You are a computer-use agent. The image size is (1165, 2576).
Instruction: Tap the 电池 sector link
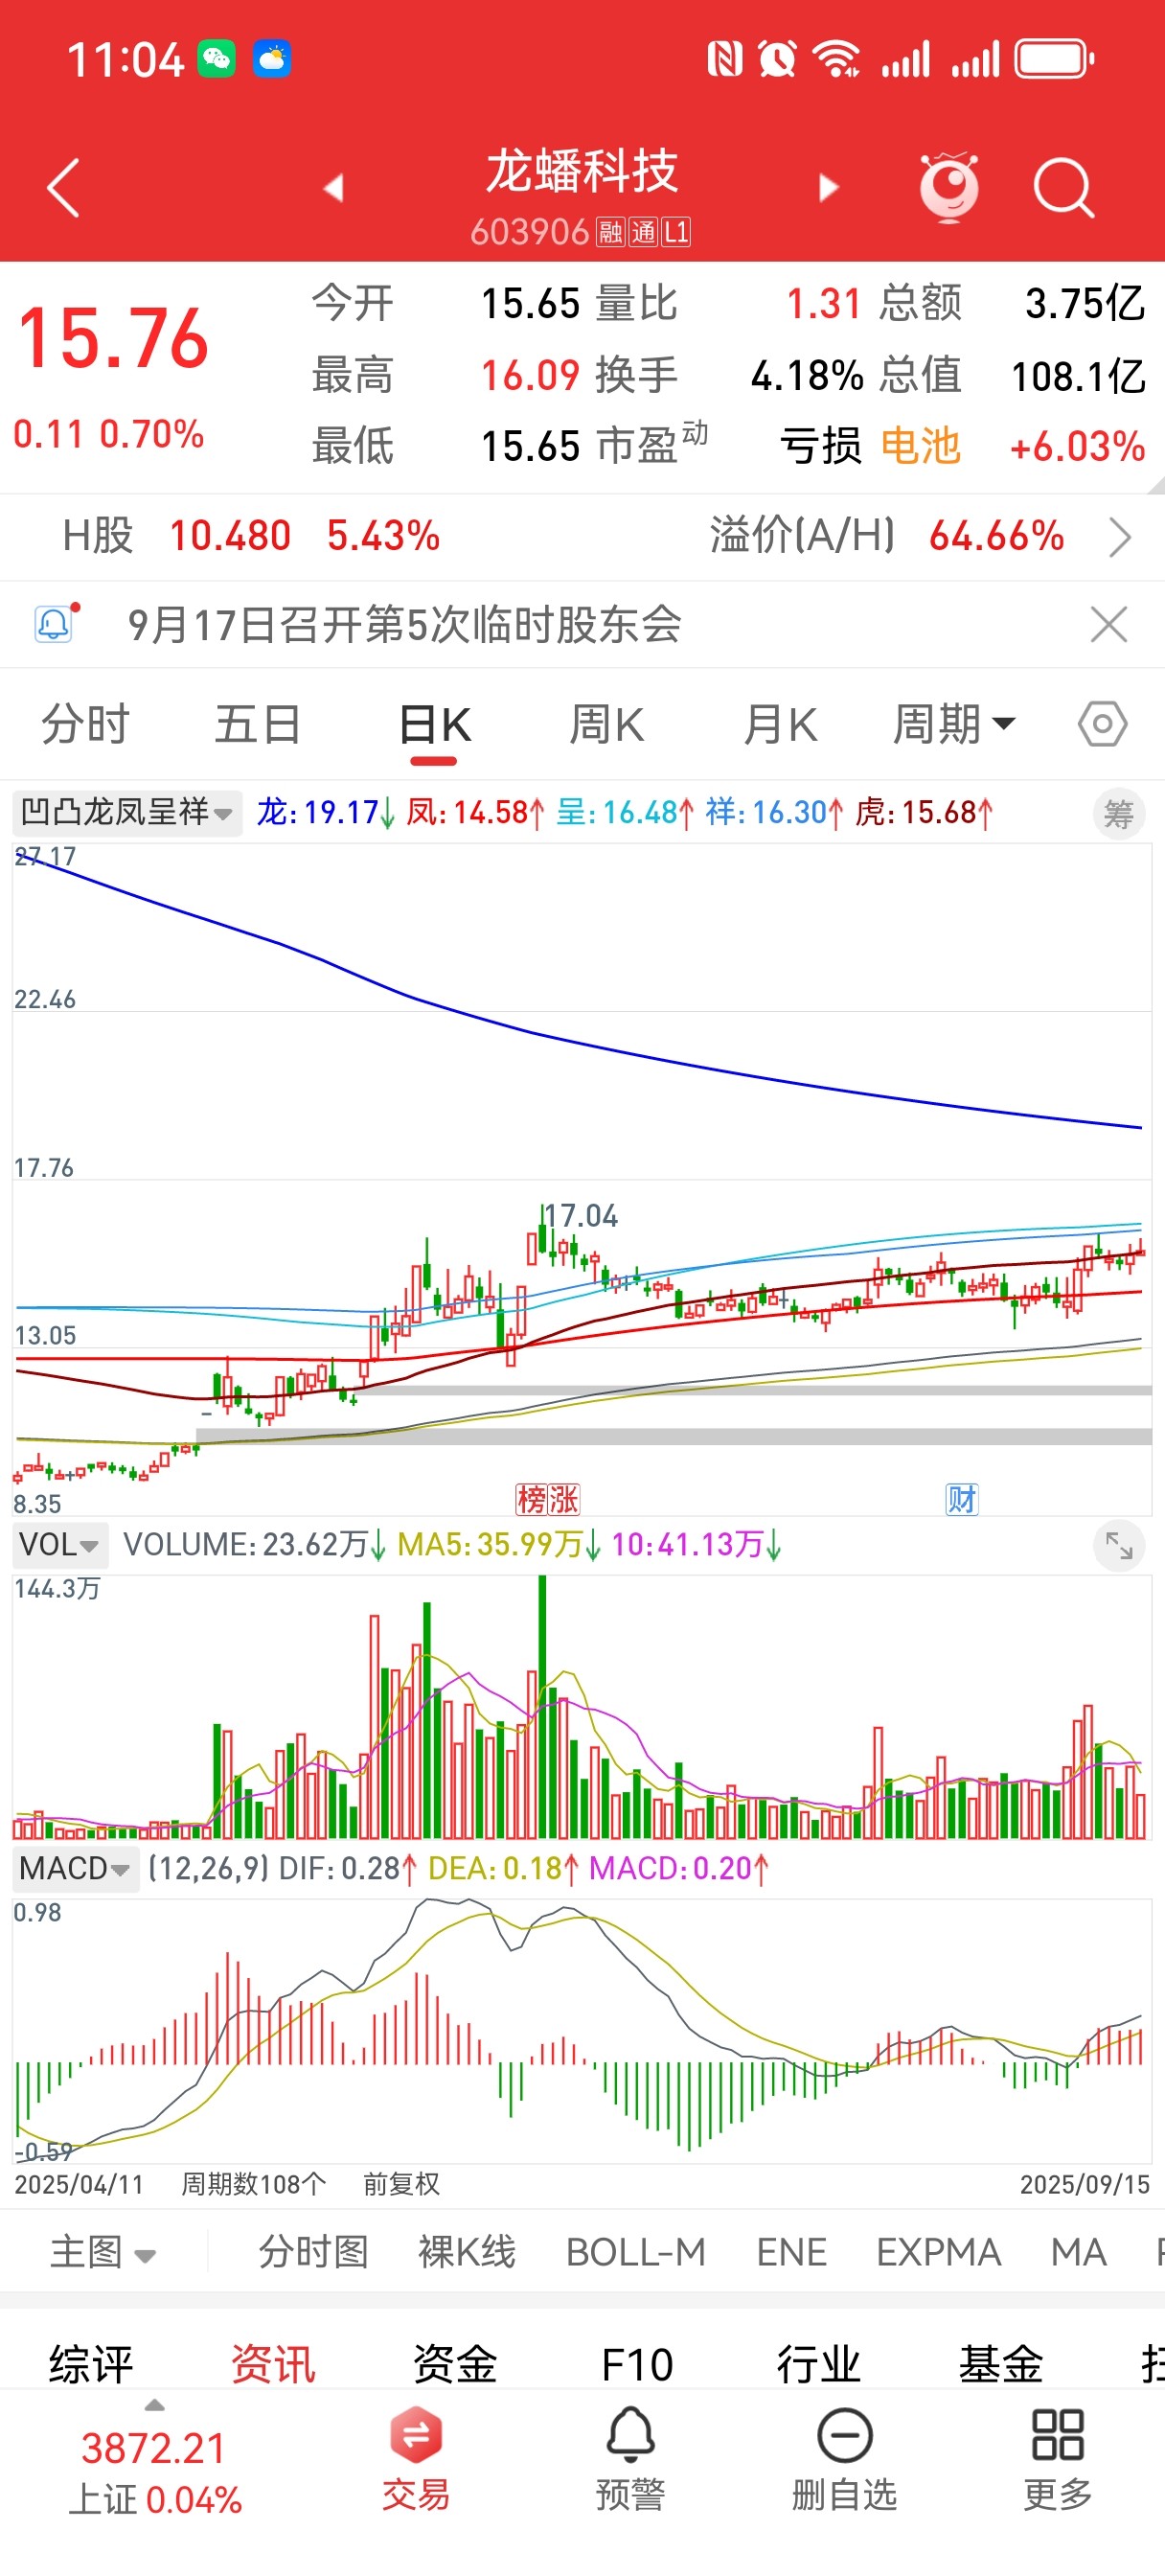tap(921, 446)
